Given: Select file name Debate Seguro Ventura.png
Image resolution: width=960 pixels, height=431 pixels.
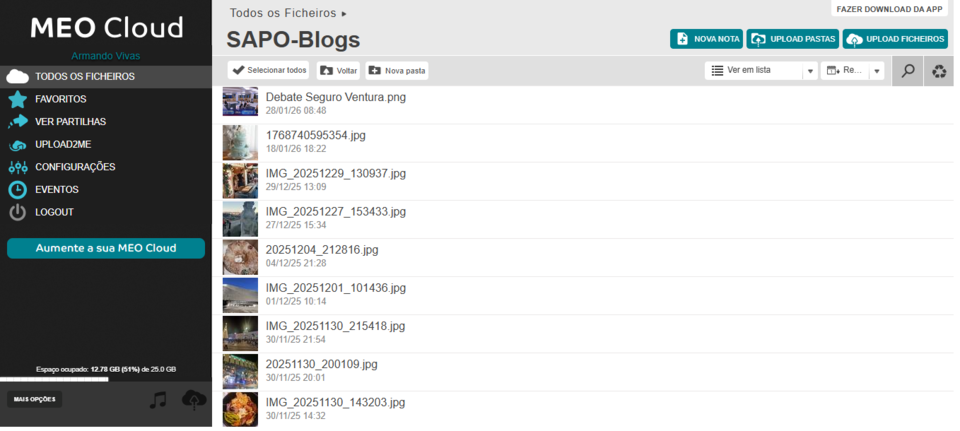Looking at the screenshot, I should point(336,97).
